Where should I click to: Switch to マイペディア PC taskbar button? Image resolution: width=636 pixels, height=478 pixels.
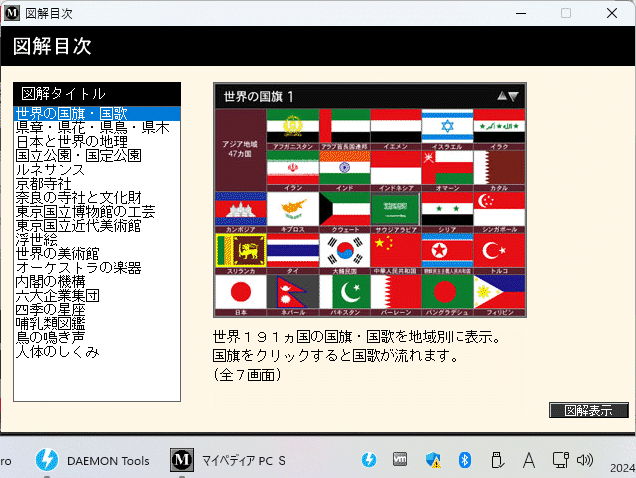229,460
